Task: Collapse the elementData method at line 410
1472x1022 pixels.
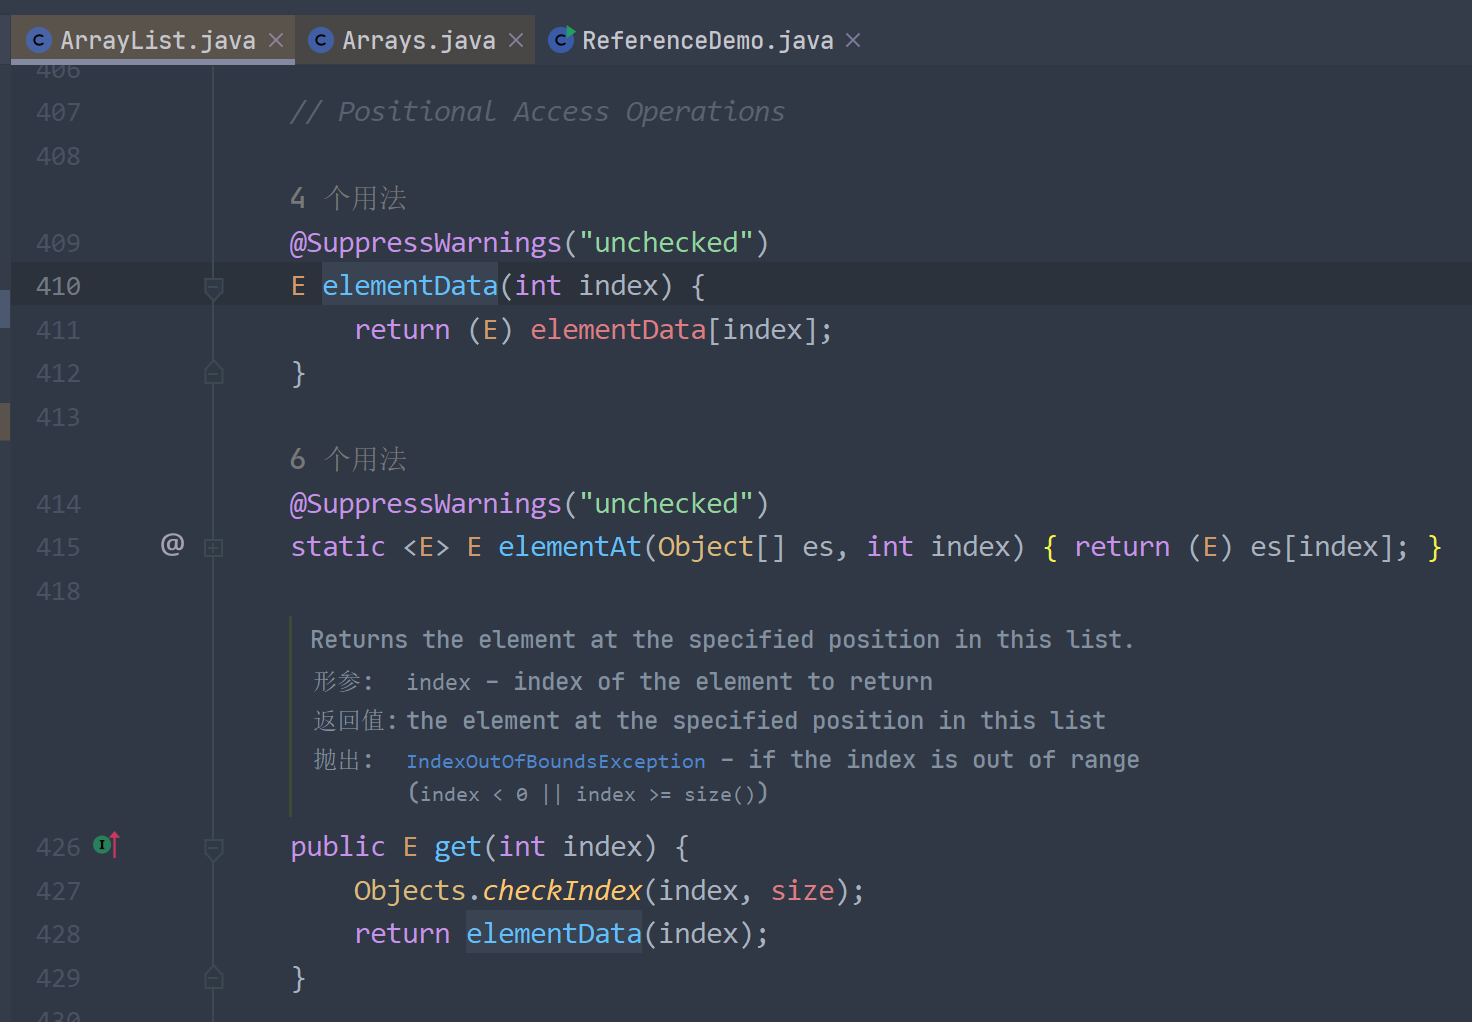Action: [213, 288]
